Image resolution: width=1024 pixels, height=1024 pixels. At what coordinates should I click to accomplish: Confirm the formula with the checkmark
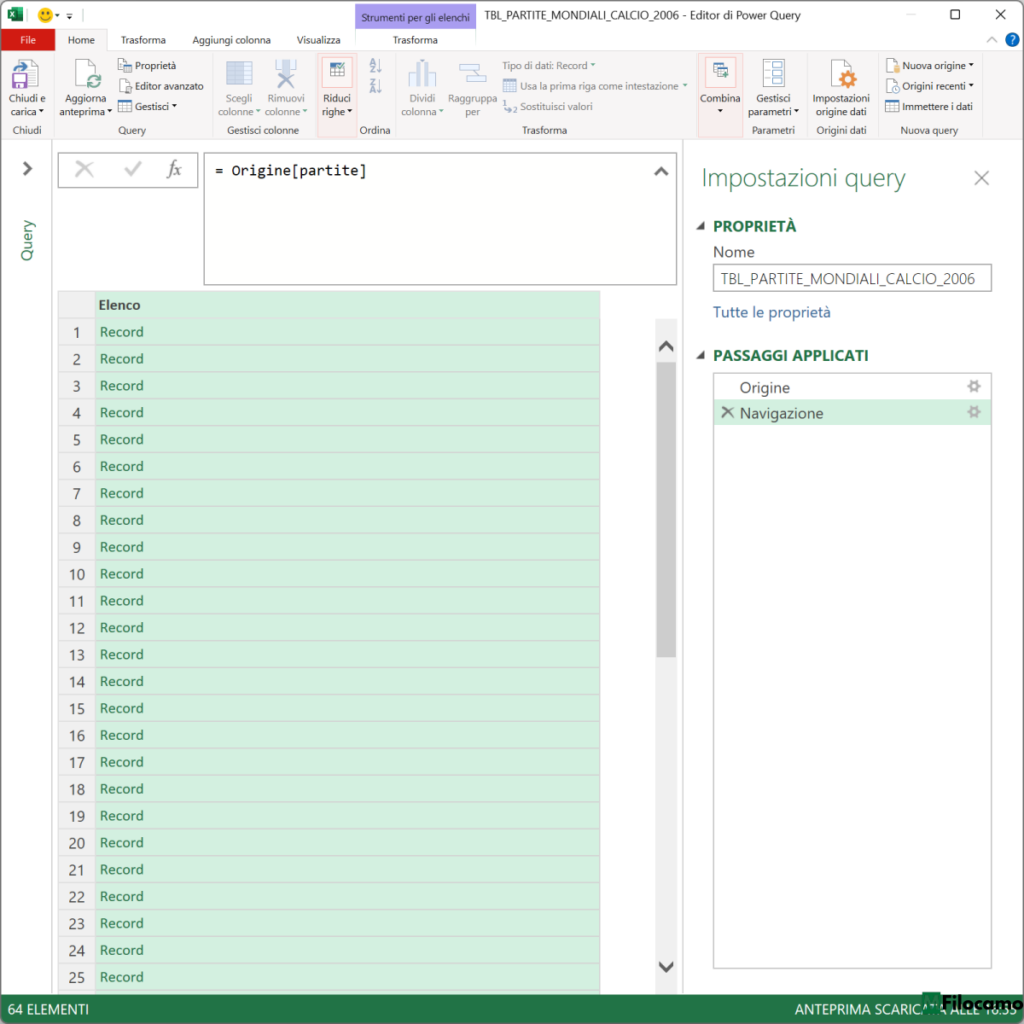[x=133, y=170]
